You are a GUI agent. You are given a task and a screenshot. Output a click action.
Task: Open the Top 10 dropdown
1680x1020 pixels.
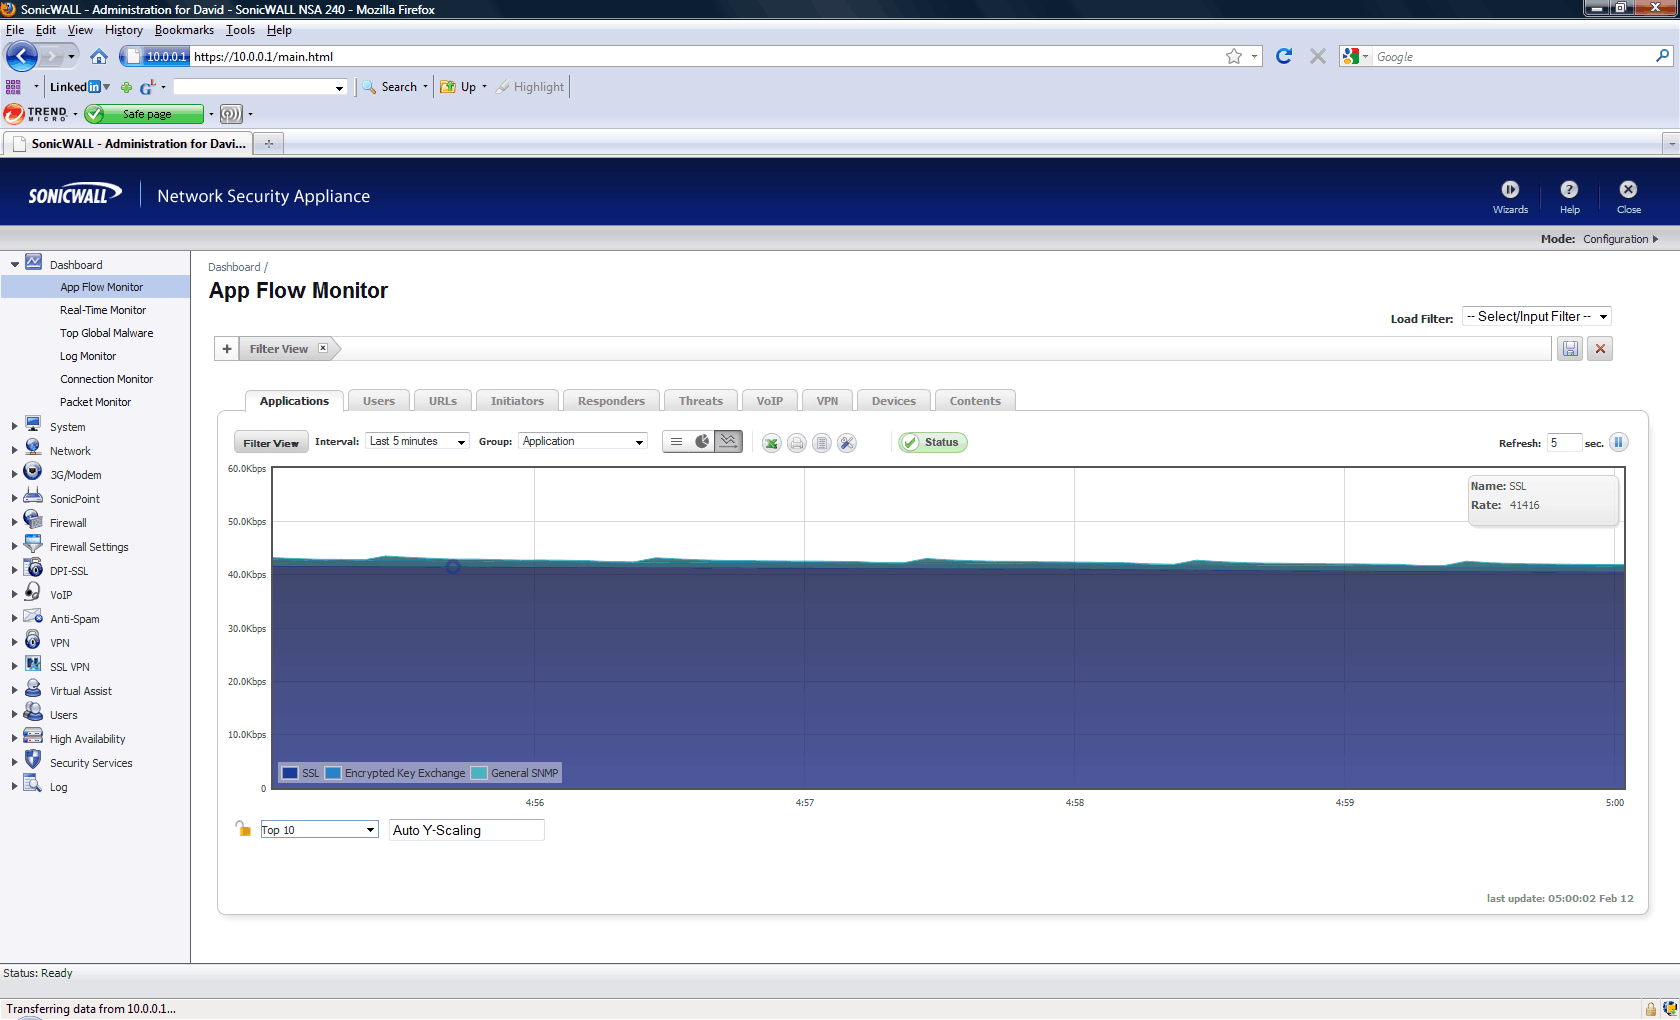(x=319, y=830)
